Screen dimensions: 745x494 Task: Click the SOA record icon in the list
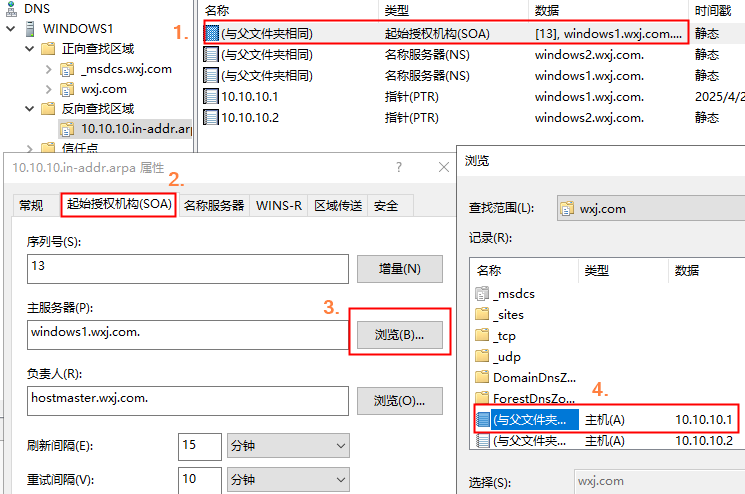[211, 33]
